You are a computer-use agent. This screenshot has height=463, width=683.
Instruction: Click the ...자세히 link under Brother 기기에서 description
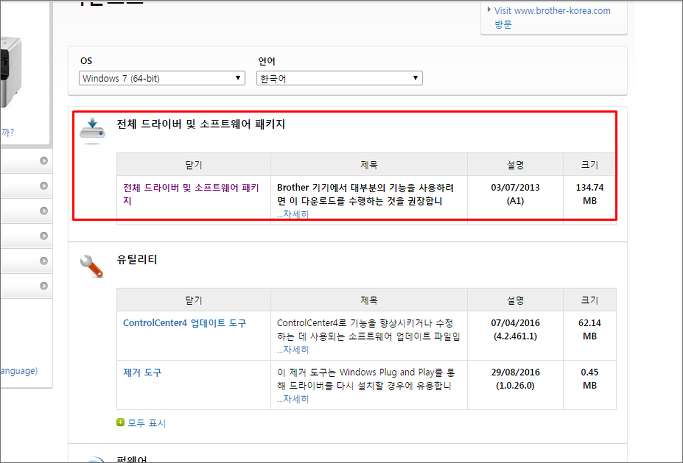293,214
